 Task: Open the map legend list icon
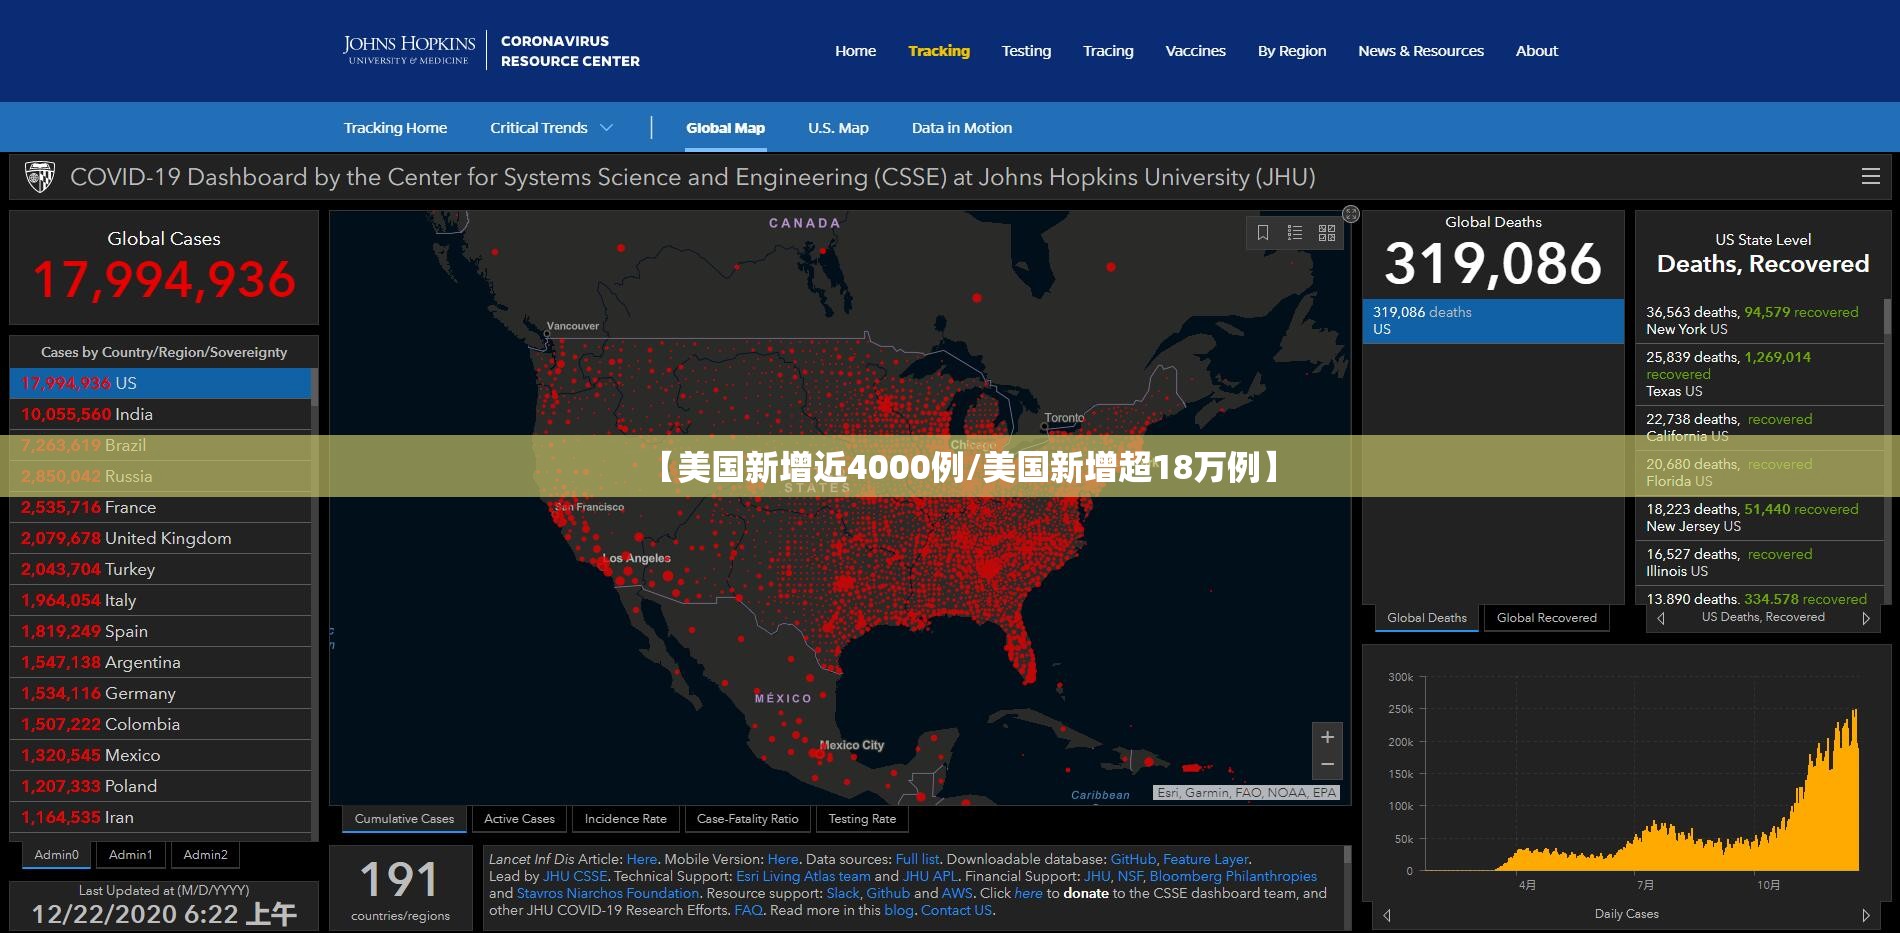1295,233
